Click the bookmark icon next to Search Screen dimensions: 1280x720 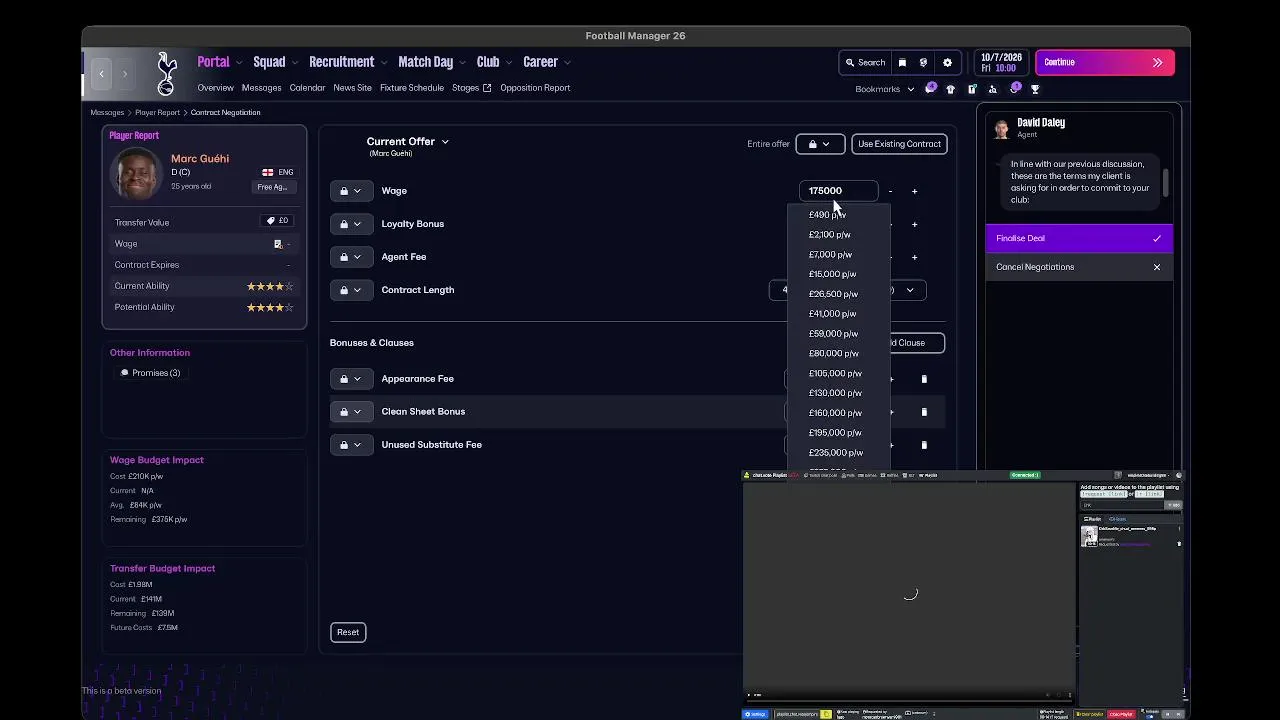click(902, 62)
